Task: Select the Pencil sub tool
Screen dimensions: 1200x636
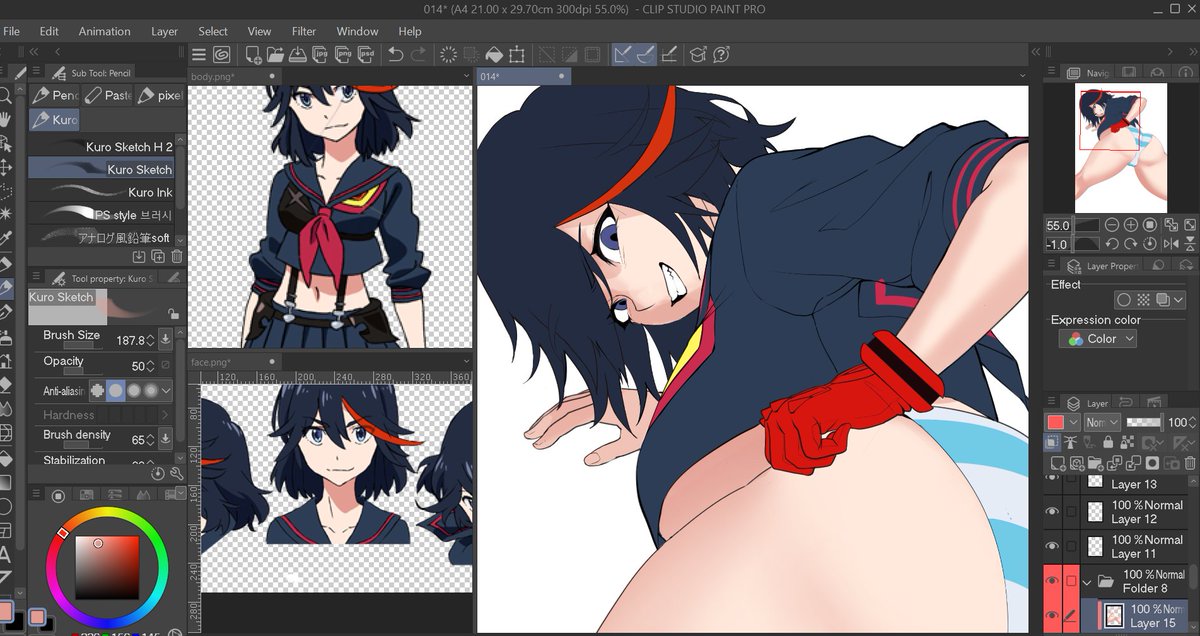Action: coord(54,95)
